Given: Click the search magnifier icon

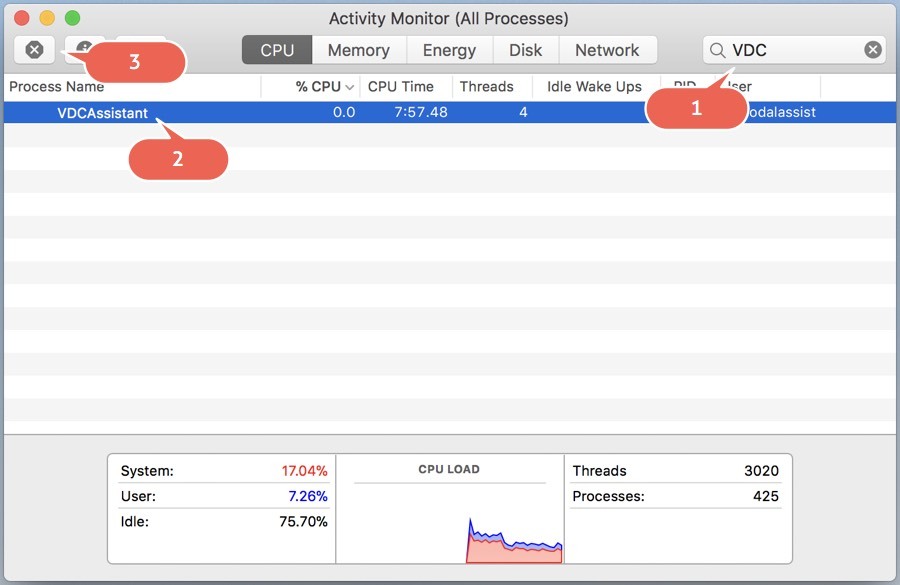Looking at the screenshot, I should [x=717, y=51].
